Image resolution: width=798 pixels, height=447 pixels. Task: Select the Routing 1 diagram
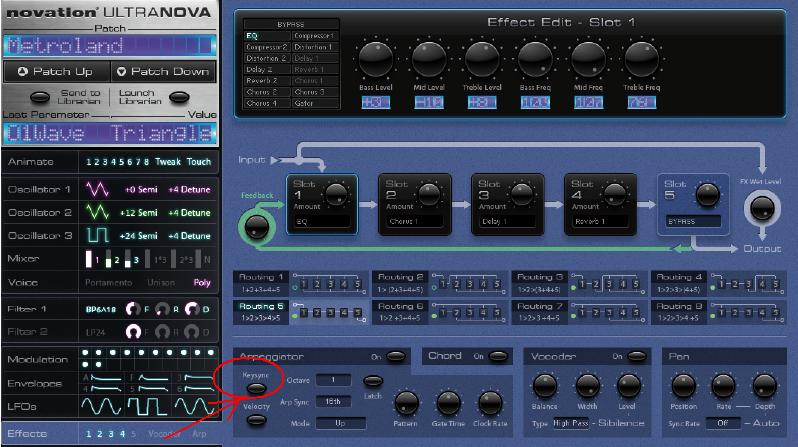[329, 284]
